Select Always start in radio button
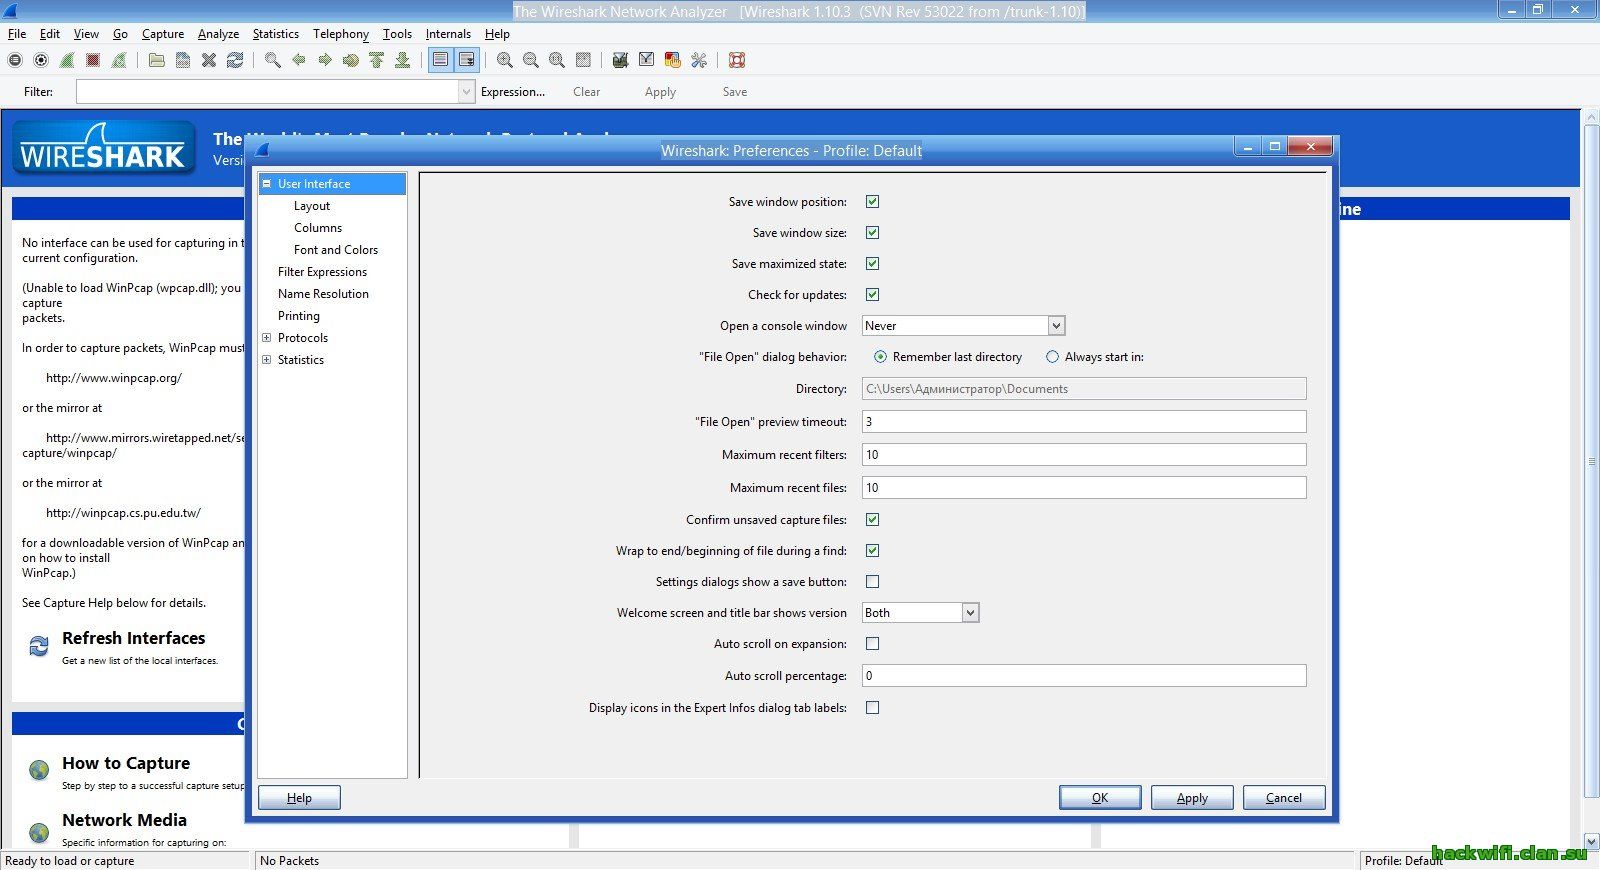This screenshot has width=1600, height=870. (1052, 357)
